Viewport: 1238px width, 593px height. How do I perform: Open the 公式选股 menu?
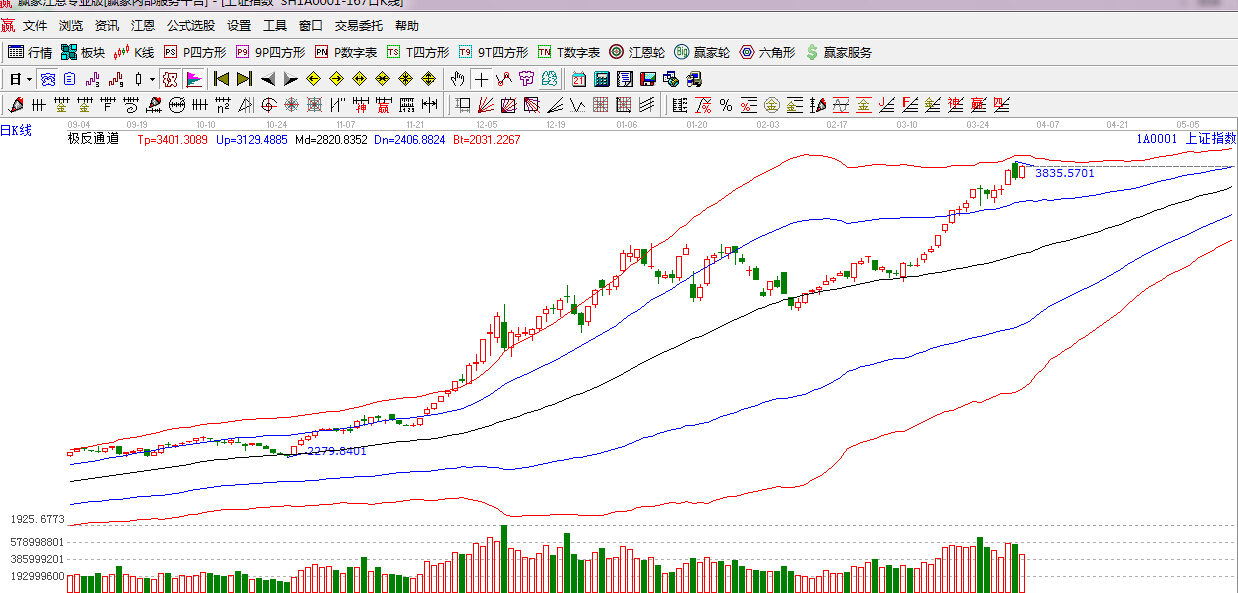[190, 26]
